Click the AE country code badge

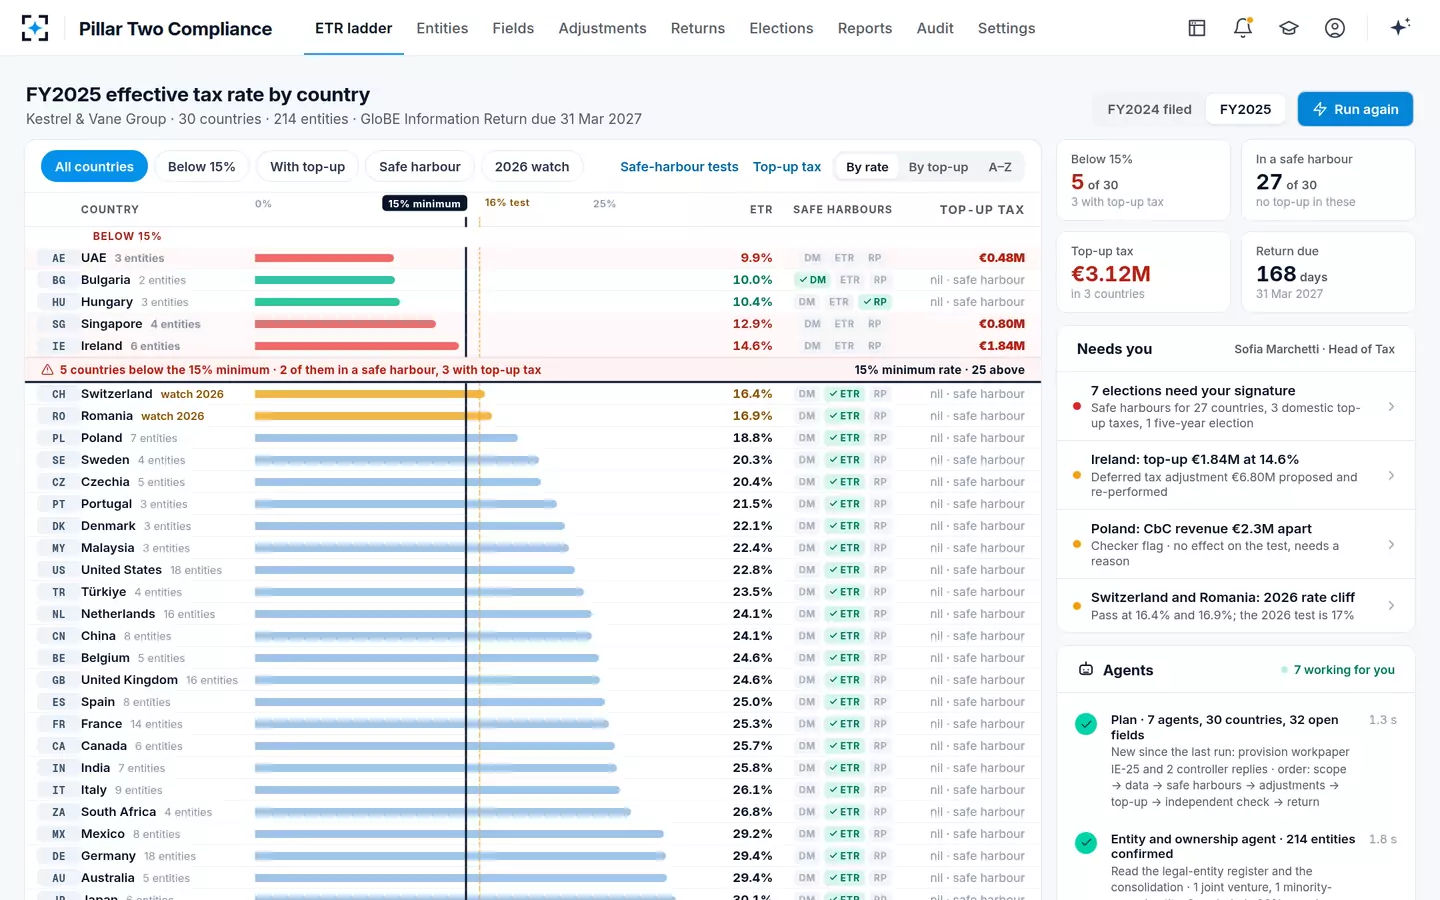point(59,258)
